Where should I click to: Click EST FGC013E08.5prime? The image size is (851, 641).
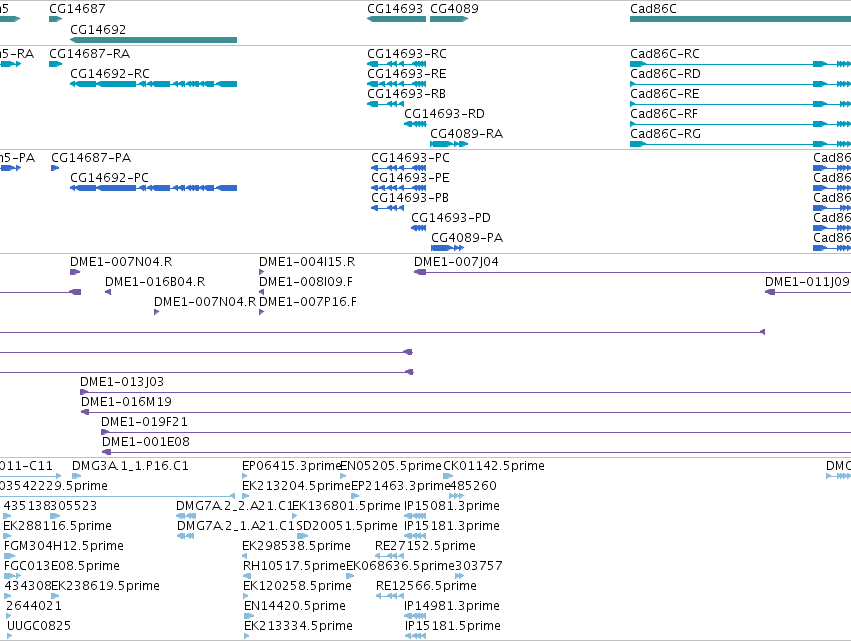coord(62,566)
